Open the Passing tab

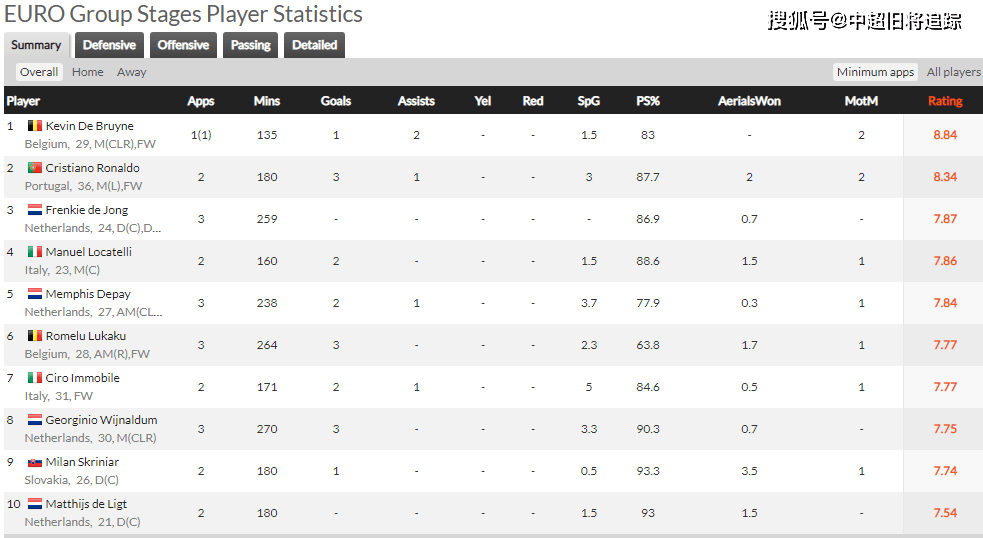tap(251, 45)
